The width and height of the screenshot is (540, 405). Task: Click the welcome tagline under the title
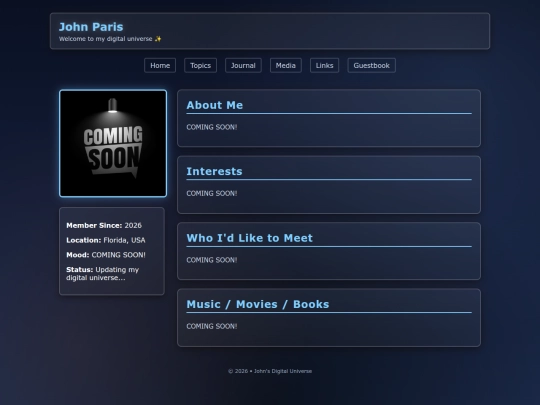(110, 39)
